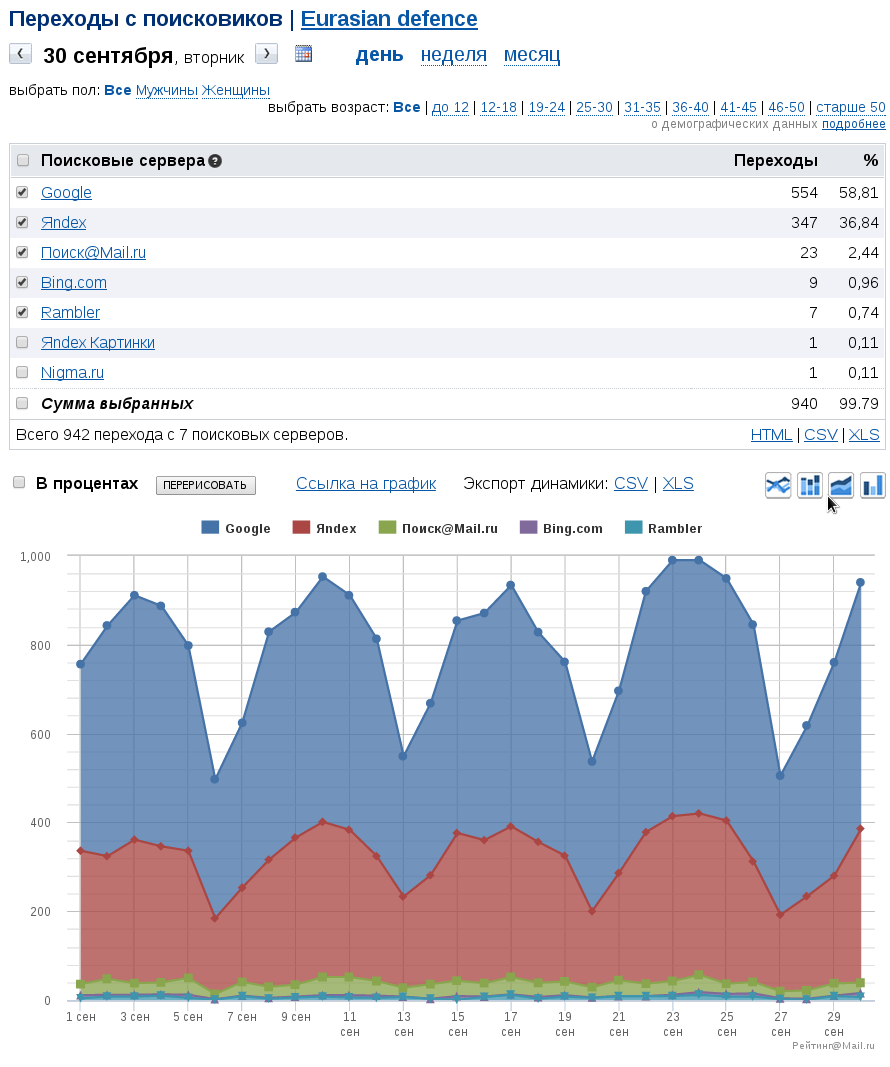Filter gender by Женщины

tap(235, 91)
